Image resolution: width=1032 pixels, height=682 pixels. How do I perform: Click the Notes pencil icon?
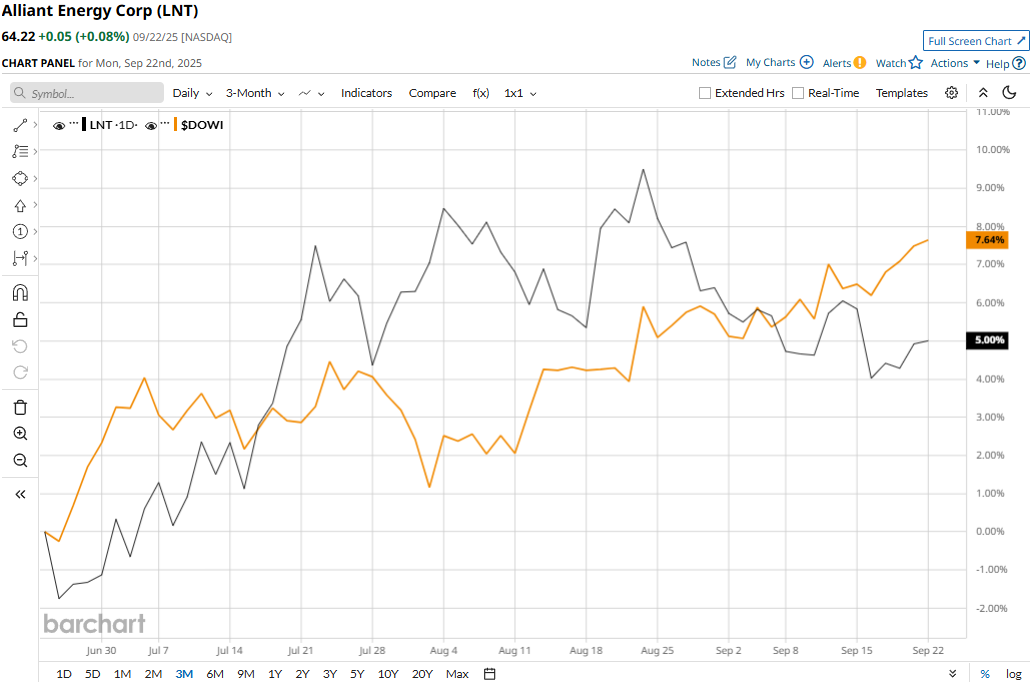point(730,63)
